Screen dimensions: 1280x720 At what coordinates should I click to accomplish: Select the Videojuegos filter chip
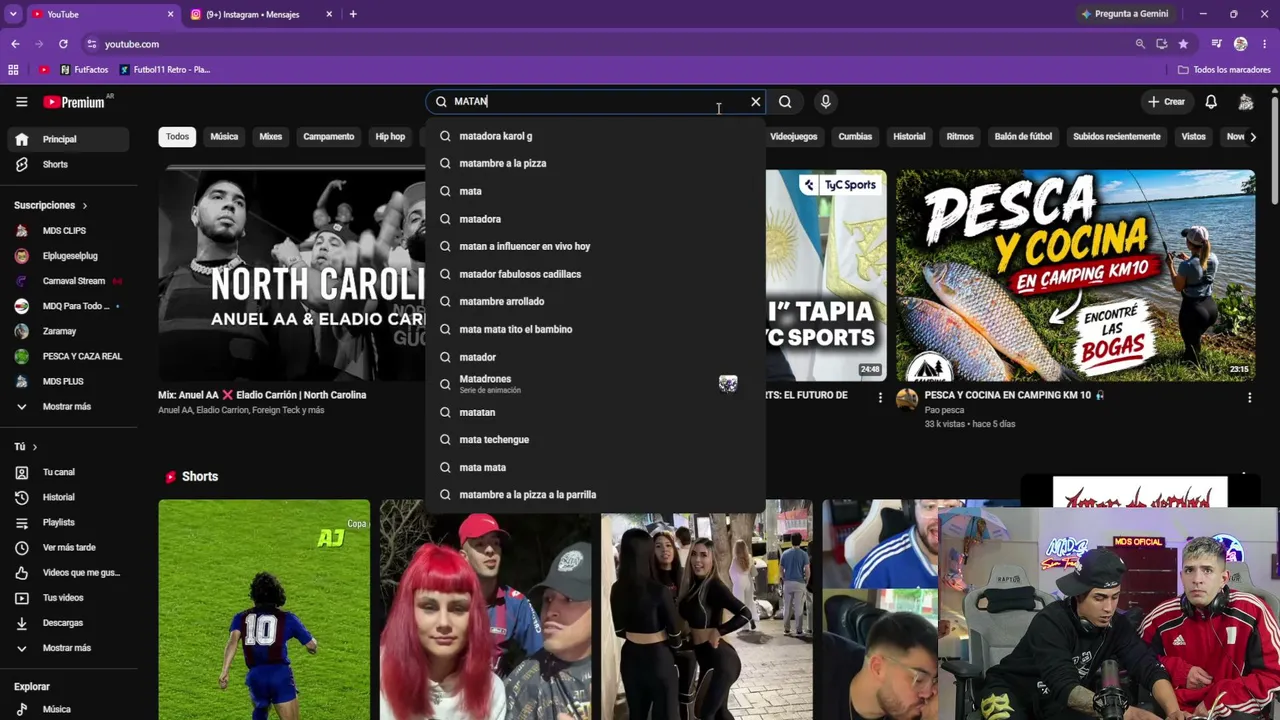794,137
